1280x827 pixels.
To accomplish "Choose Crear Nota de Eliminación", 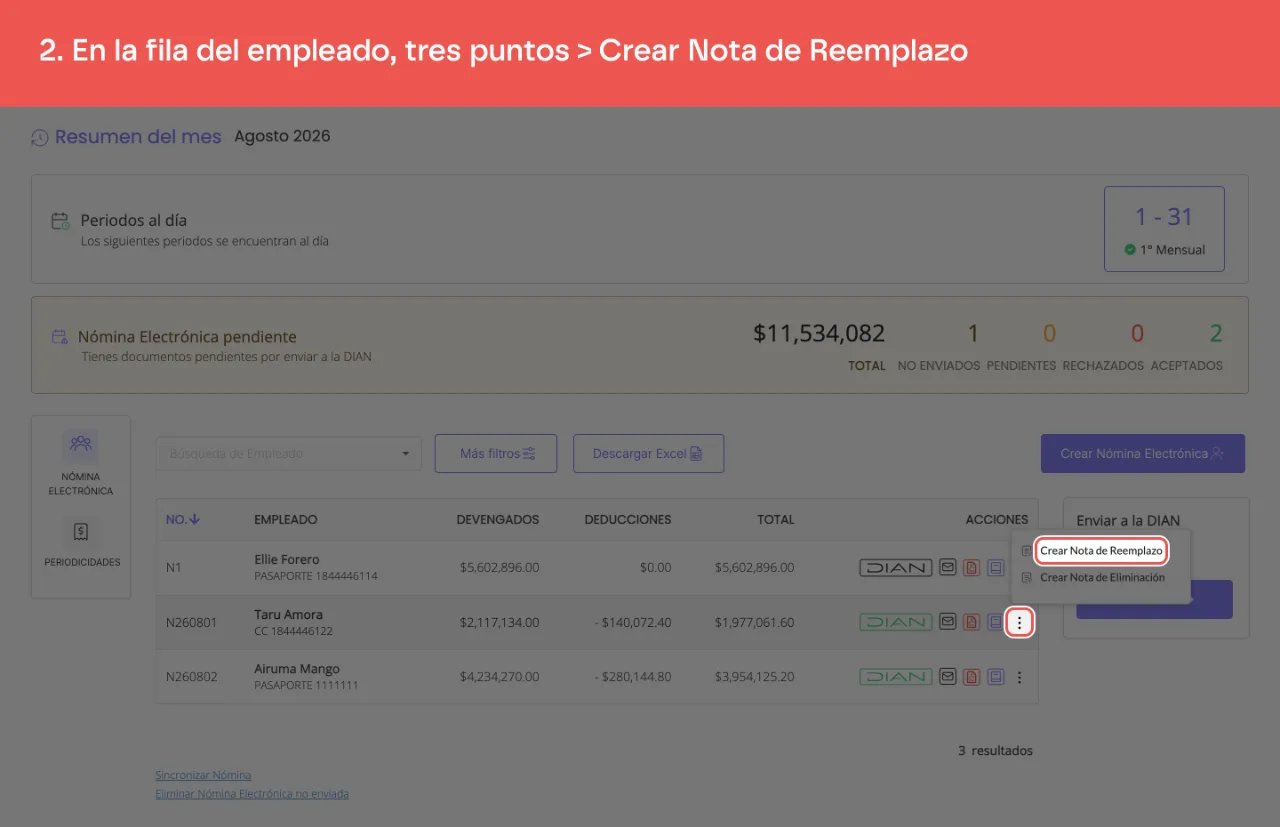I will pyautogui.click(x=1102, y=577).
